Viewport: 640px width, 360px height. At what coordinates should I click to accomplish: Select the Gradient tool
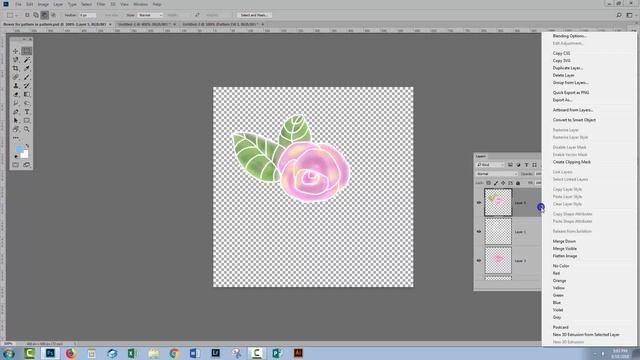coord(27,94)
